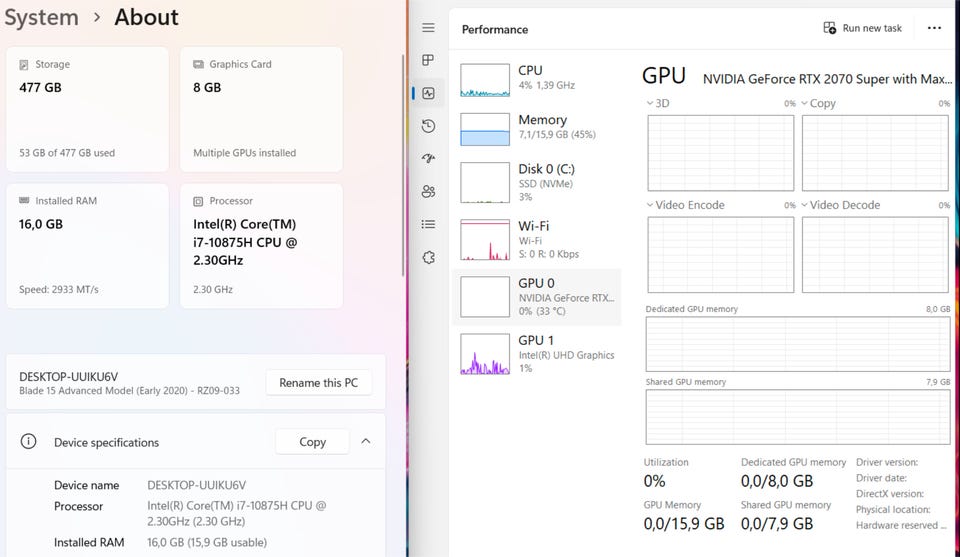Click the three-dot more options button
This screenshot has width=960, height=557.
coord(934,28)
